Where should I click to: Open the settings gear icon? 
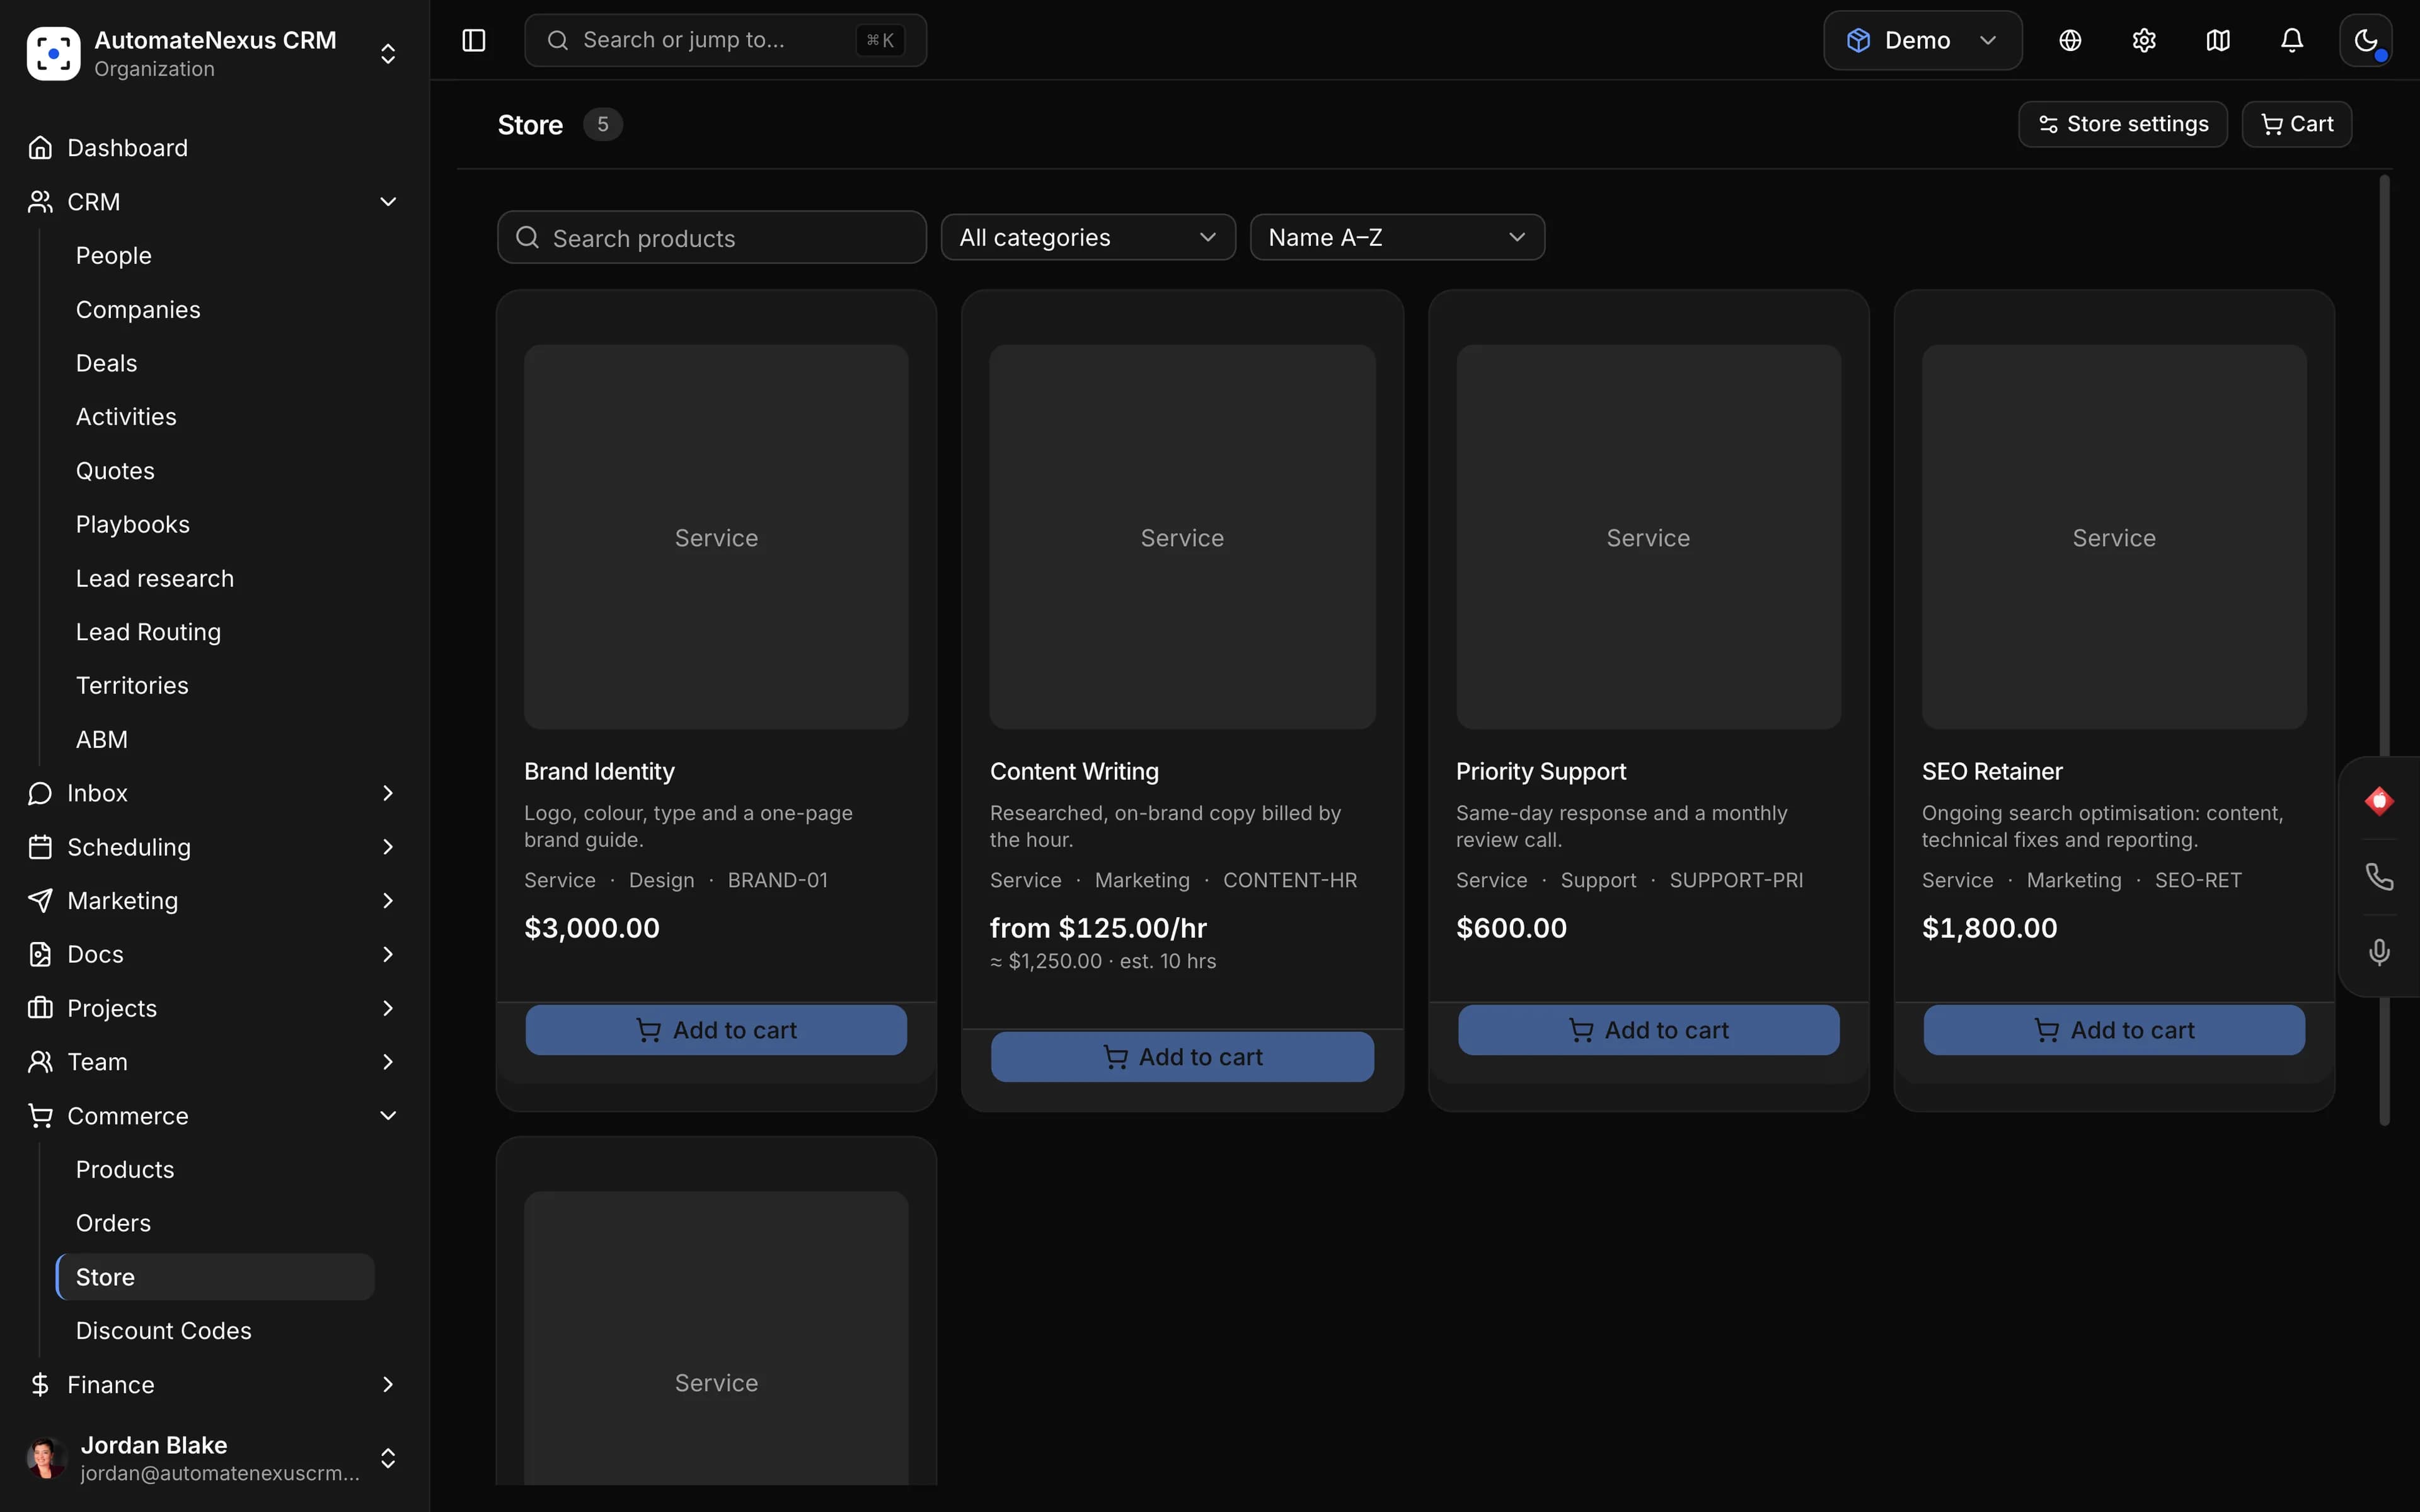[2144, 40]
